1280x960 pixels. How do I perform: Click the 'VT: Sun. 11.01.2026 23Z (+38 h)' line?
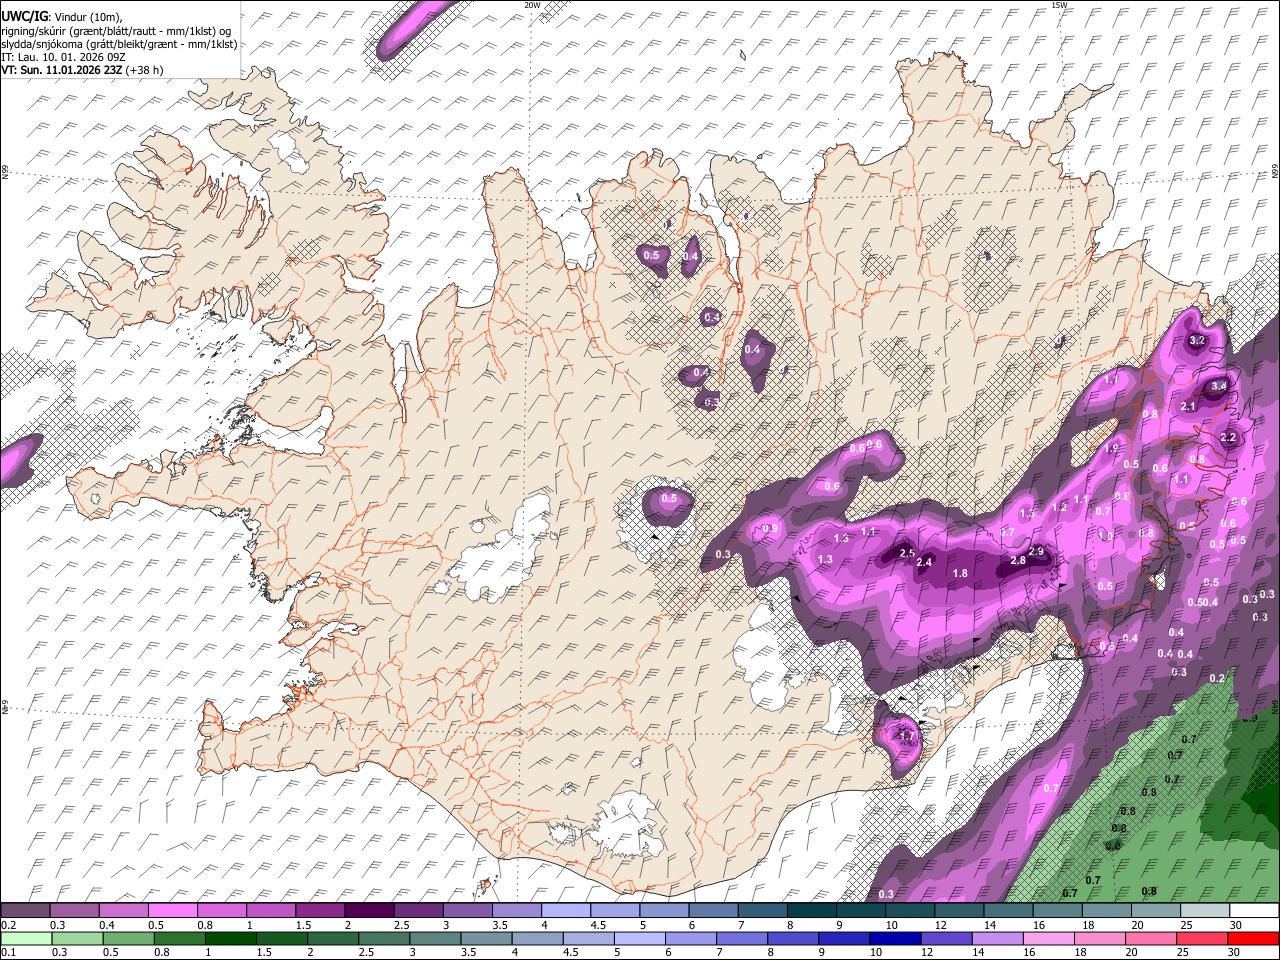(x=82, y=70)
